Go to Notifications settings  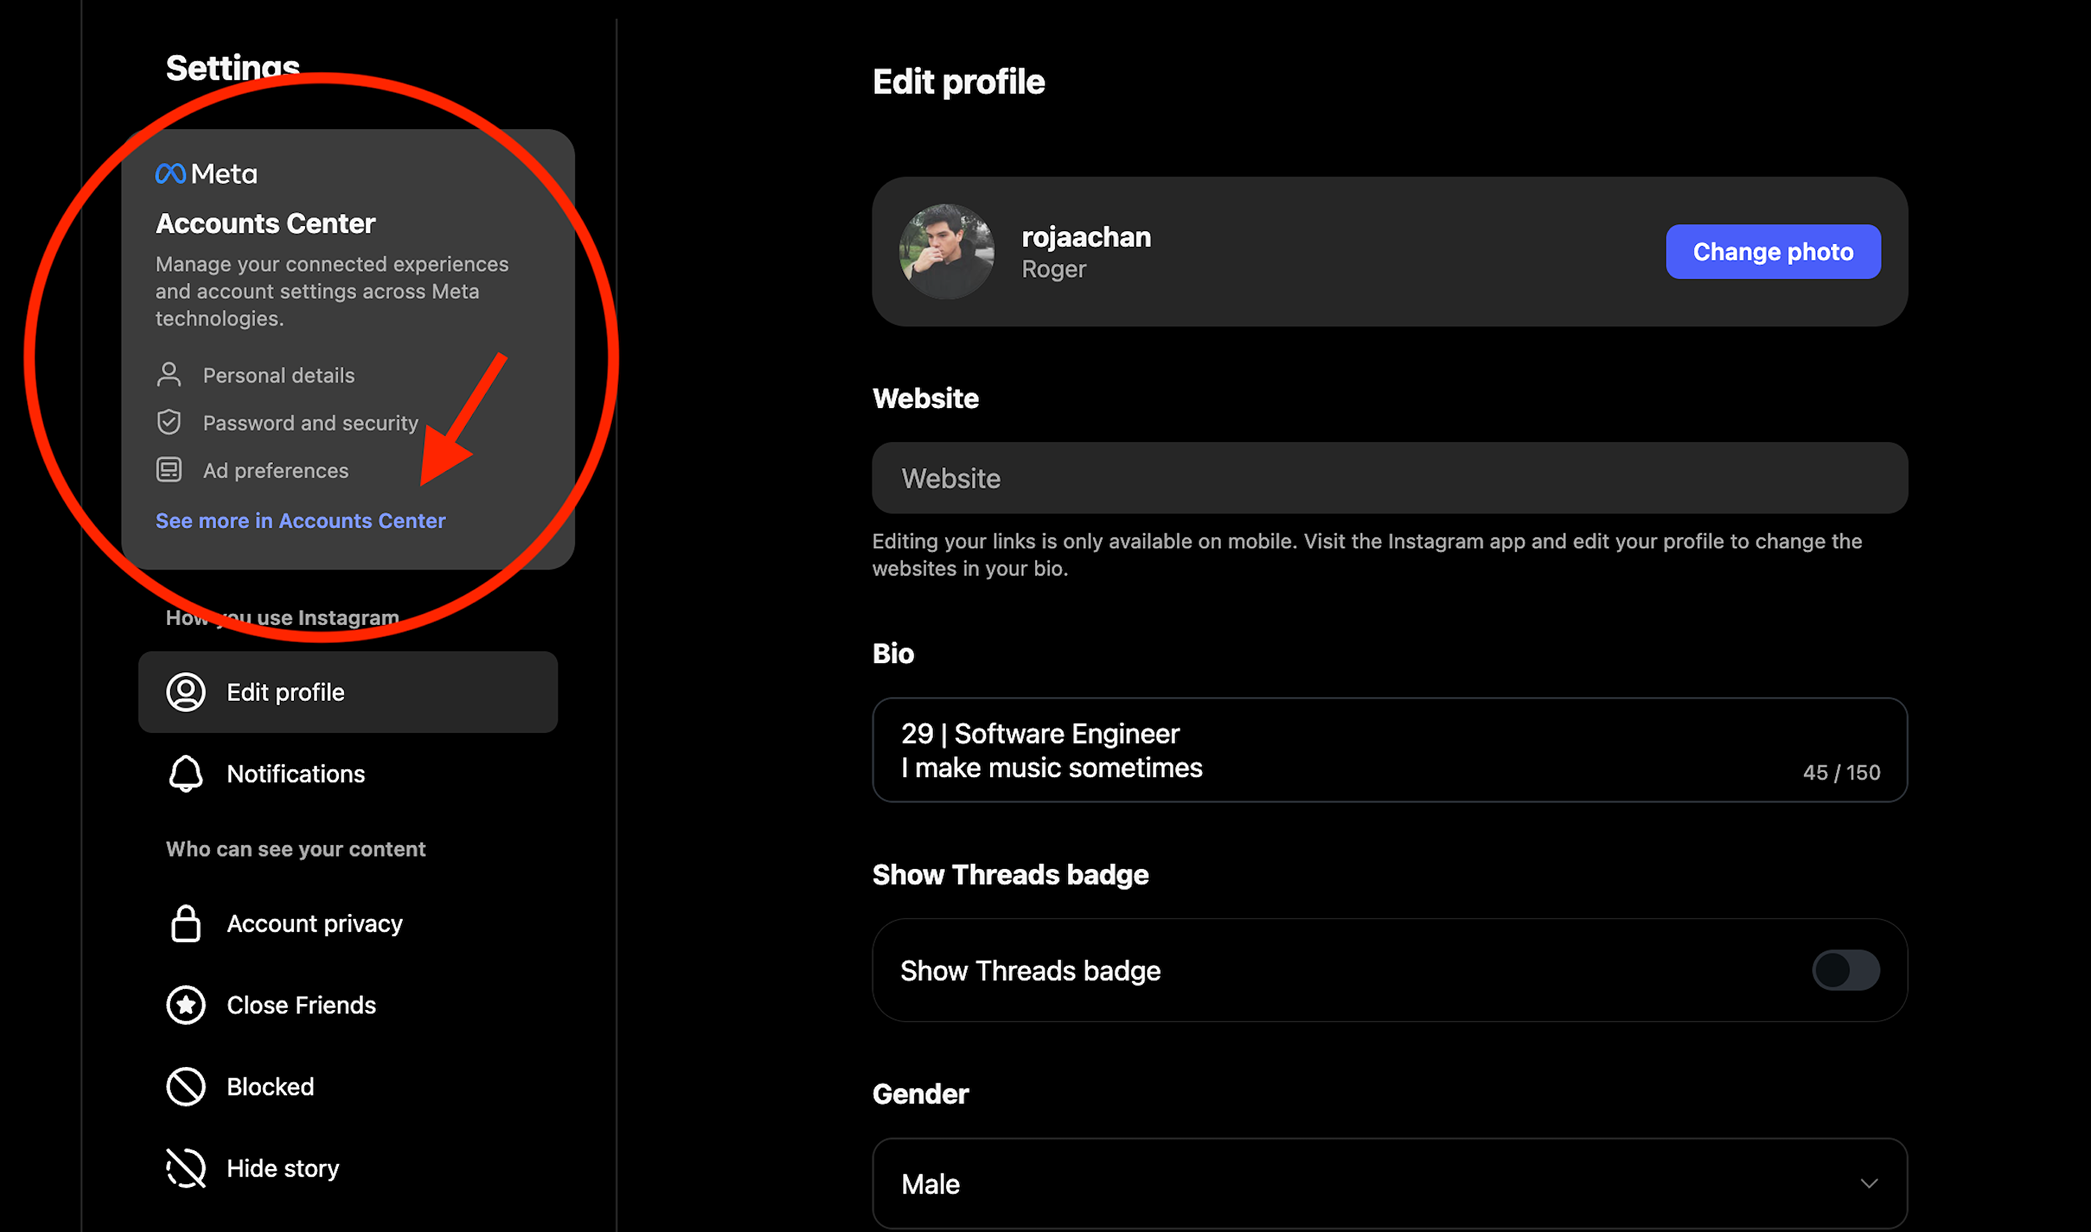[x=295, y=774]
